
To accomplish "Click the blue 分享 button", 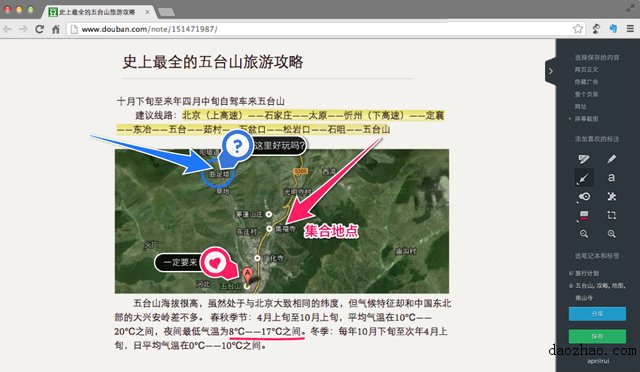I will click(x=597, y=314).
